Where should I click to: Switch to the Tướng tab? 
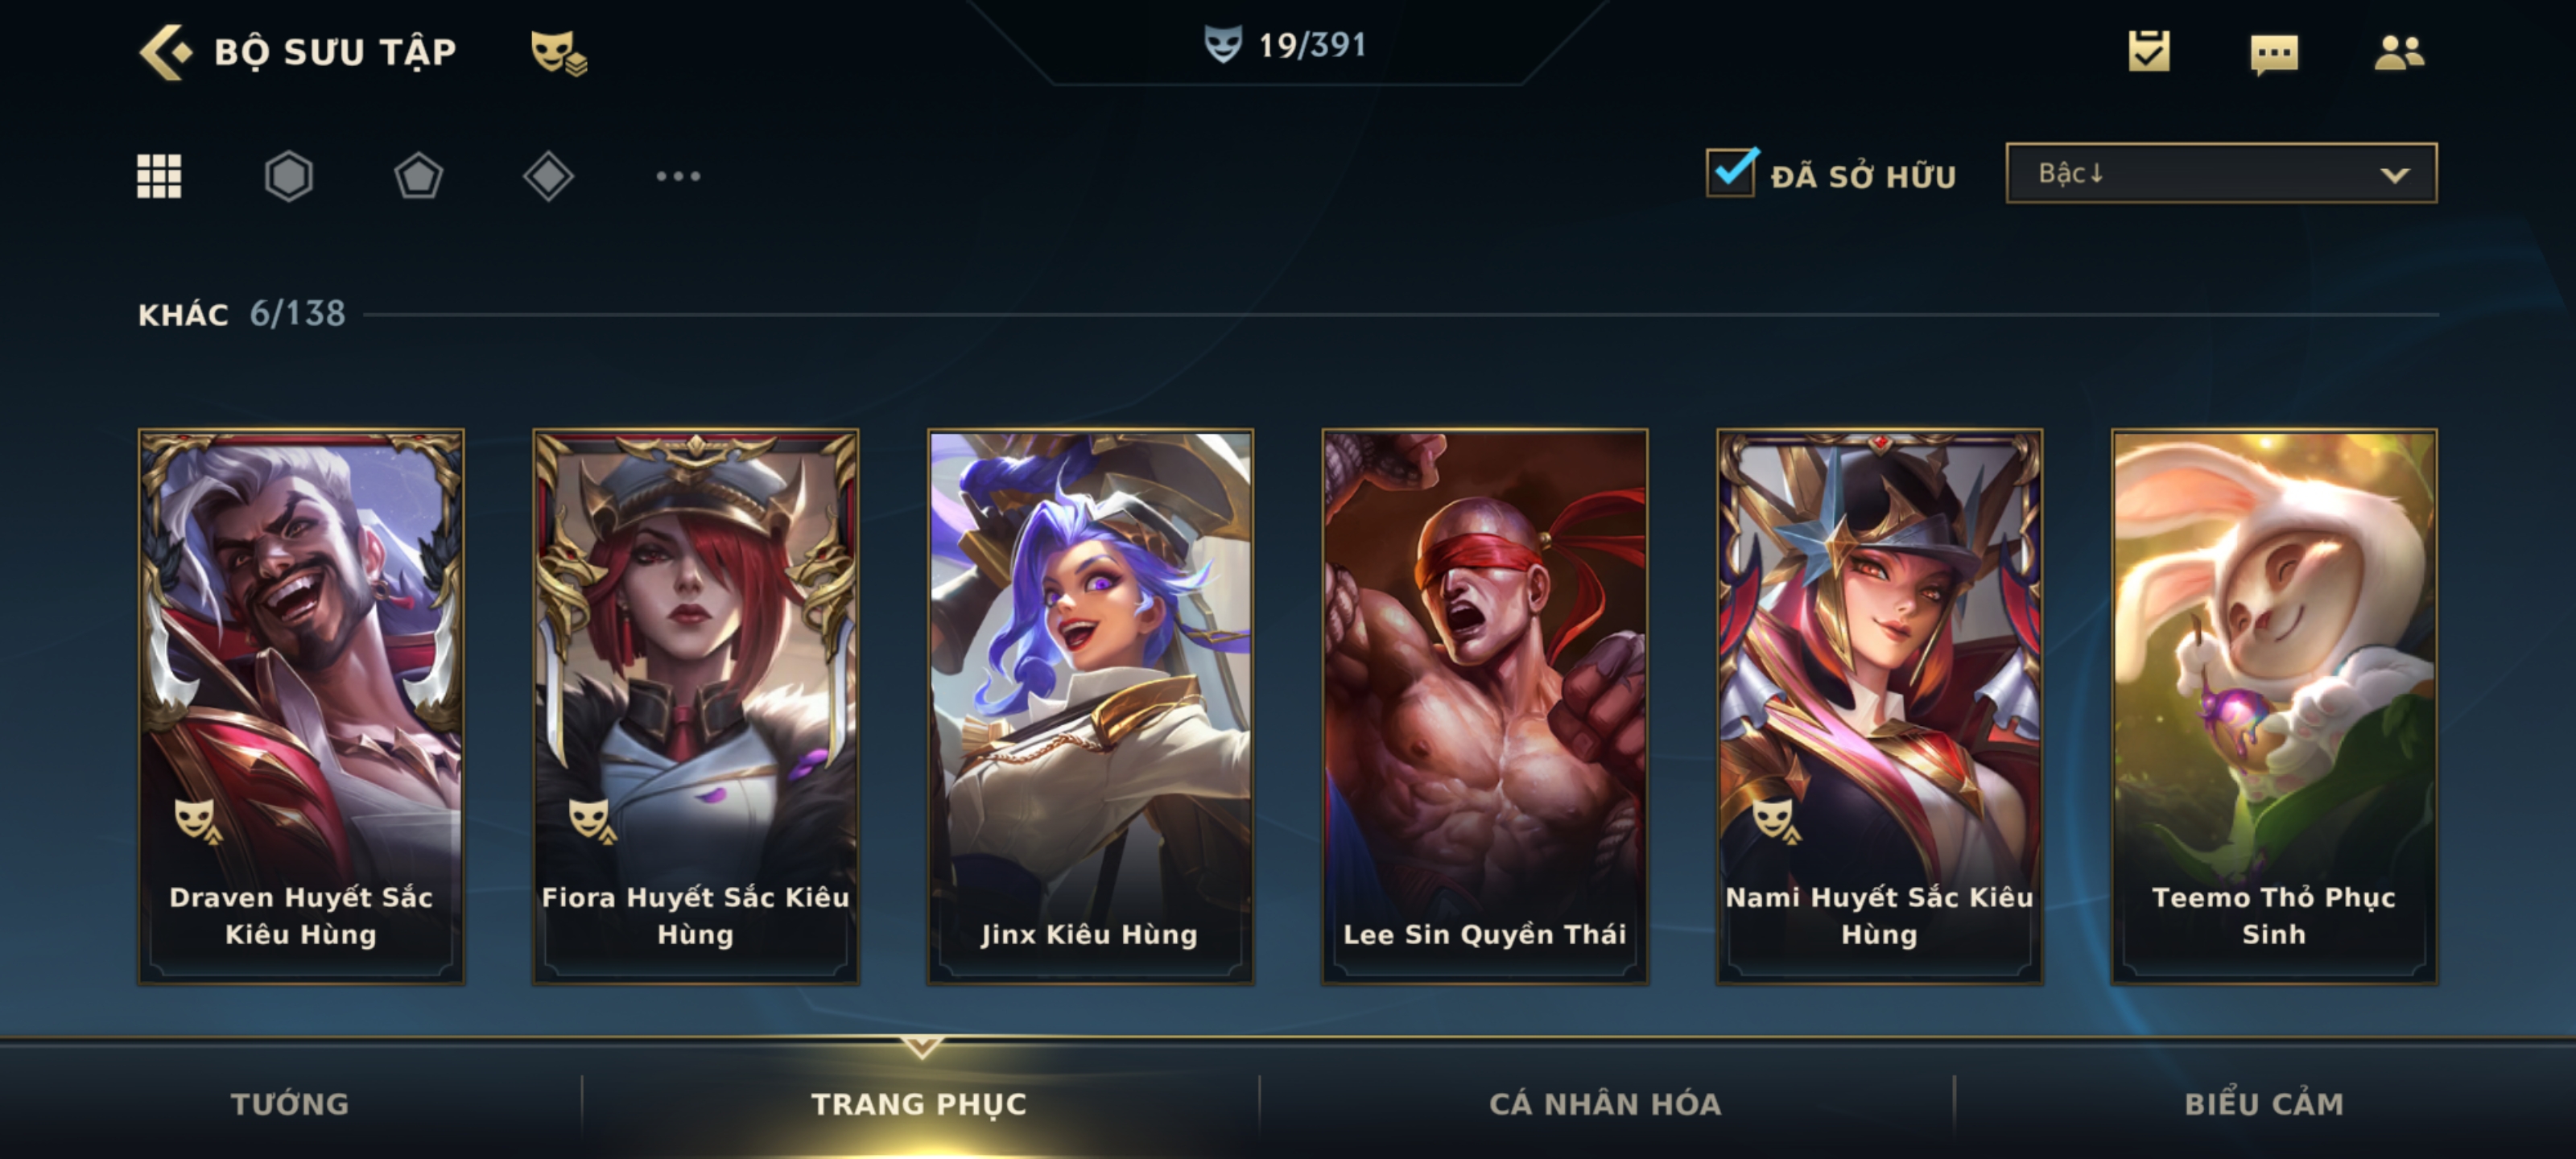(290, 1103)
